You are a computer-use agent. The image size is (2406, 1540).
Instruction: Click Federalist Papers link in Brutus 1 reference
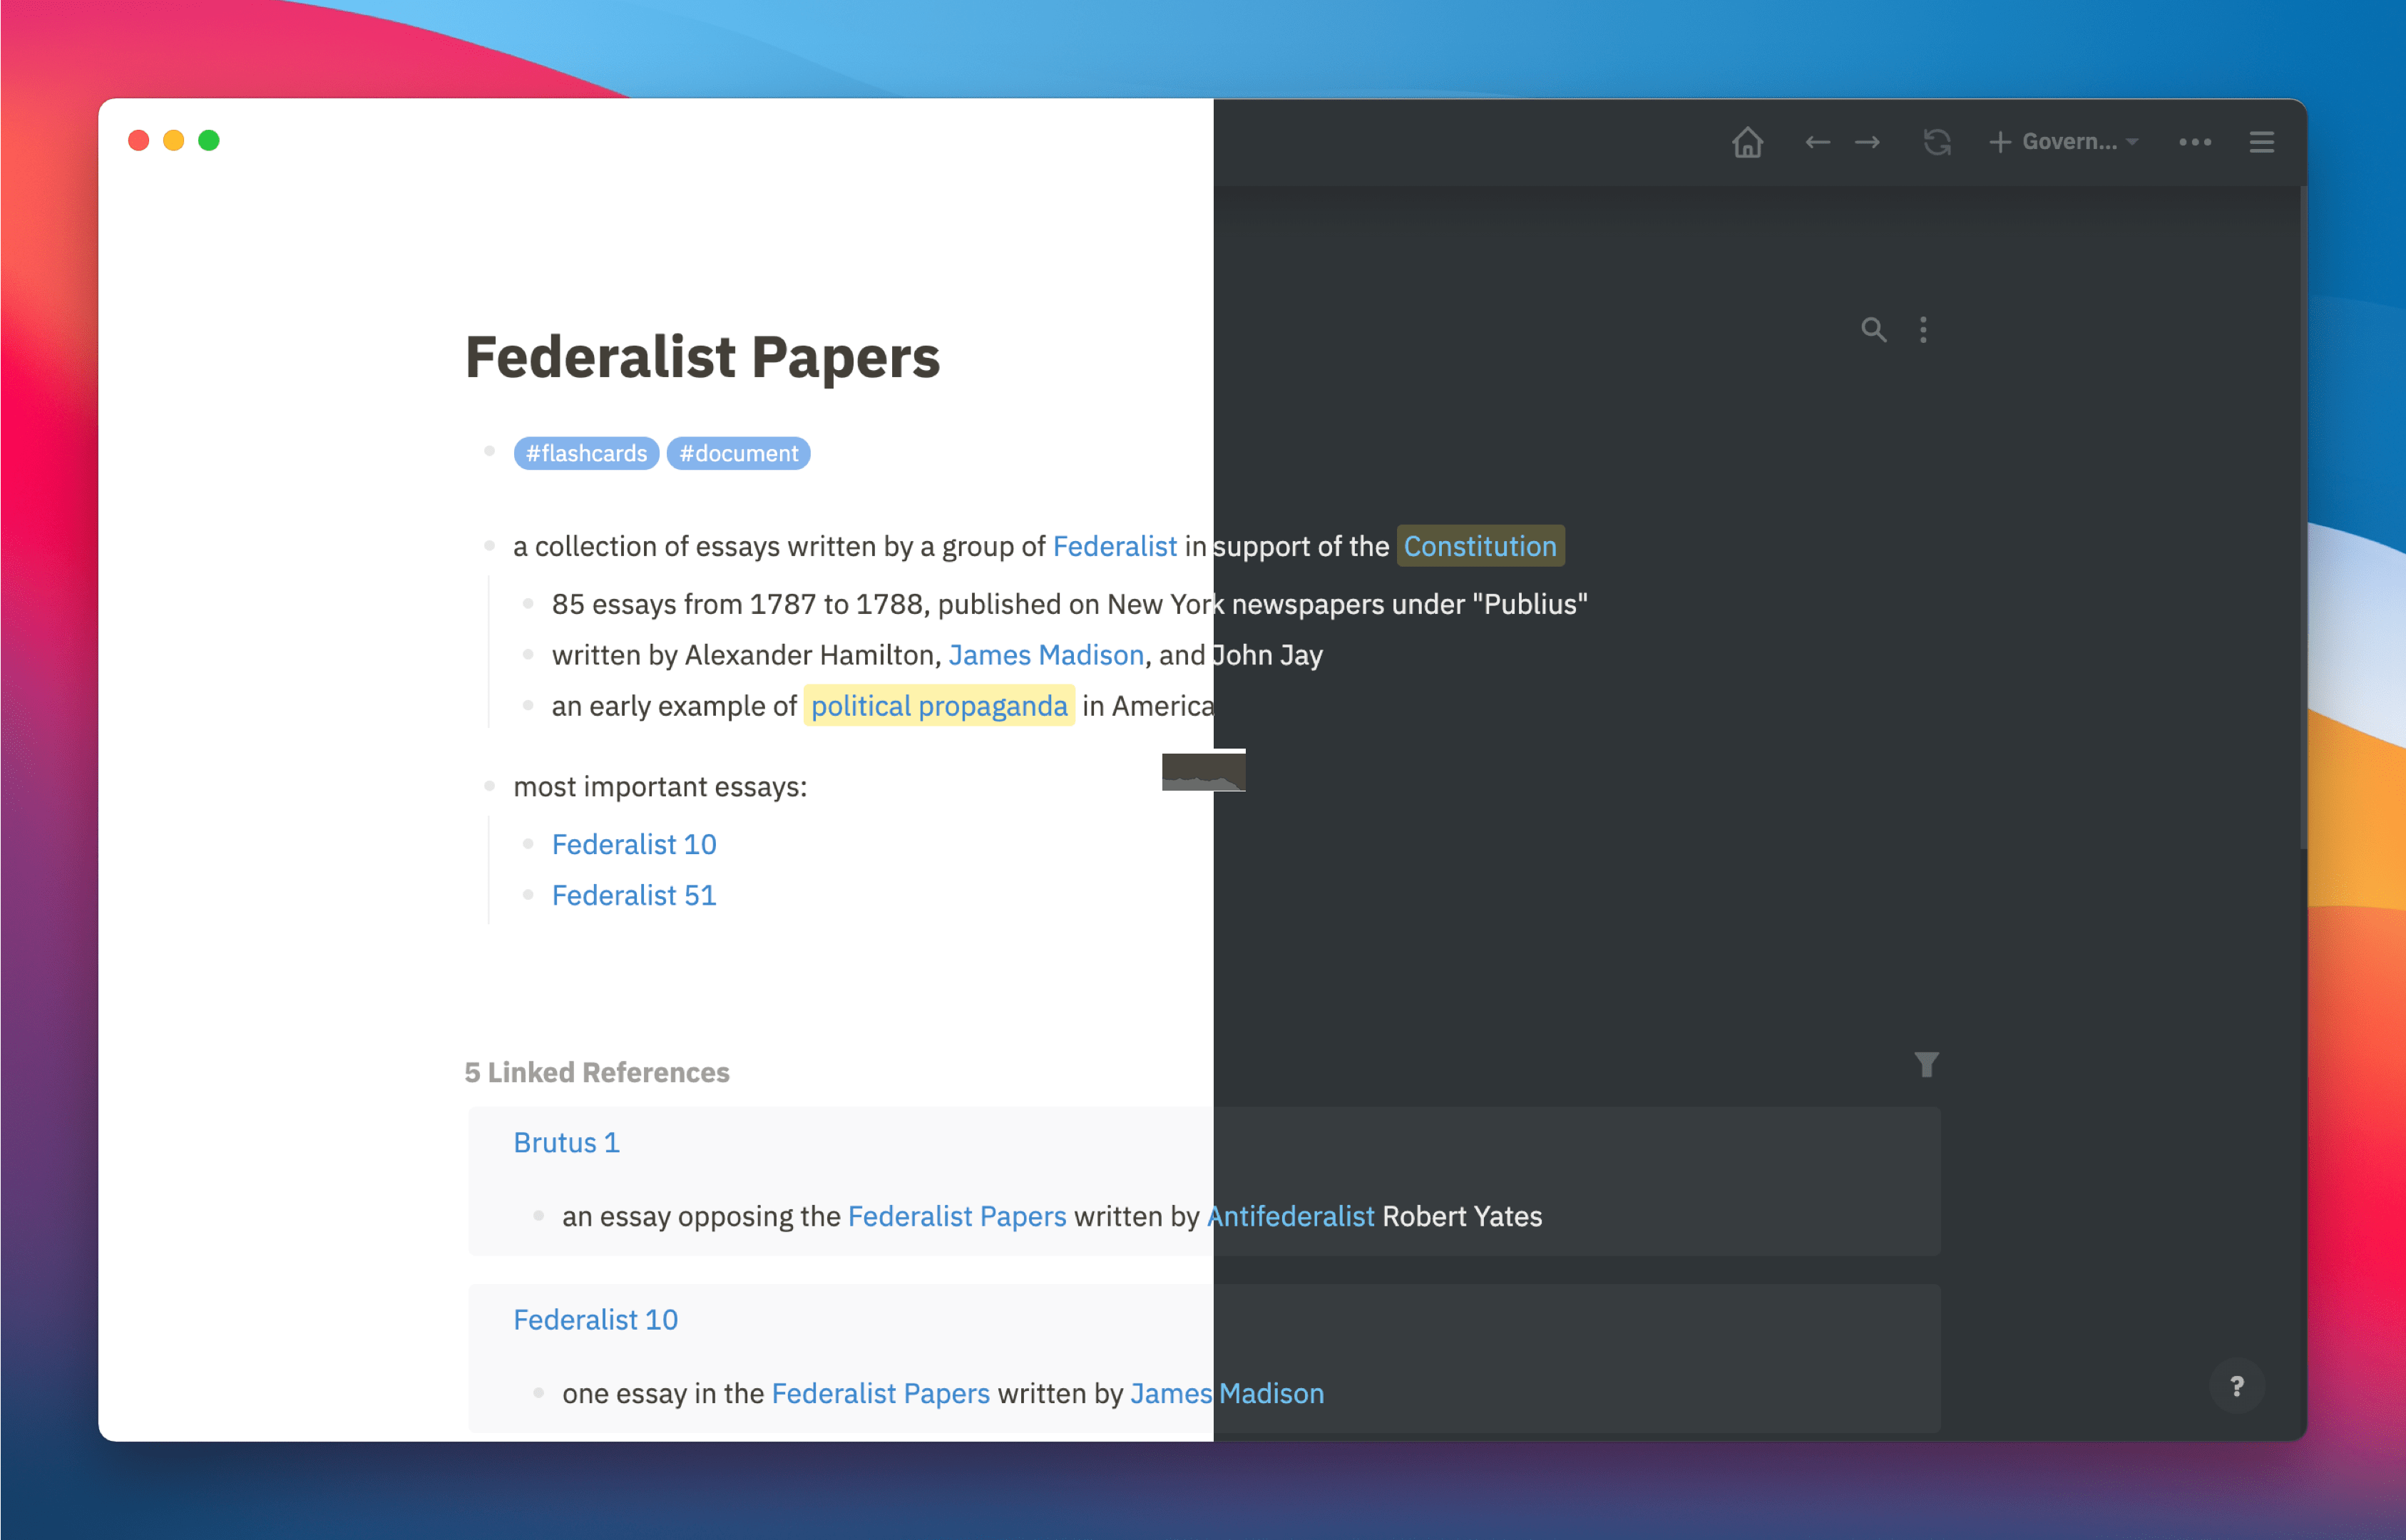coord(957,1216)
